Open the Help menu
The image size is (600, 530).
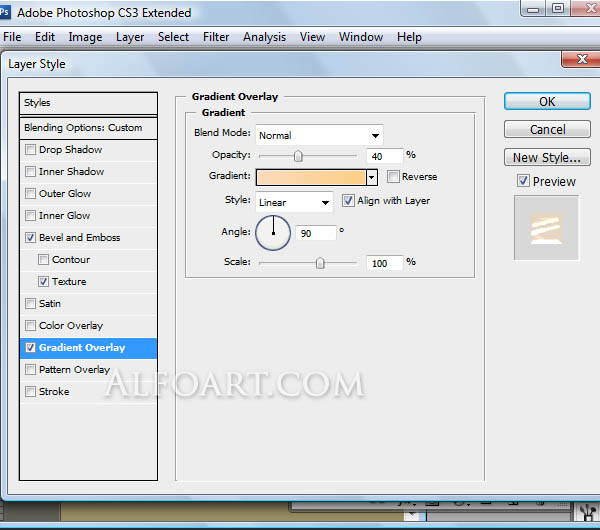point(409,37)
